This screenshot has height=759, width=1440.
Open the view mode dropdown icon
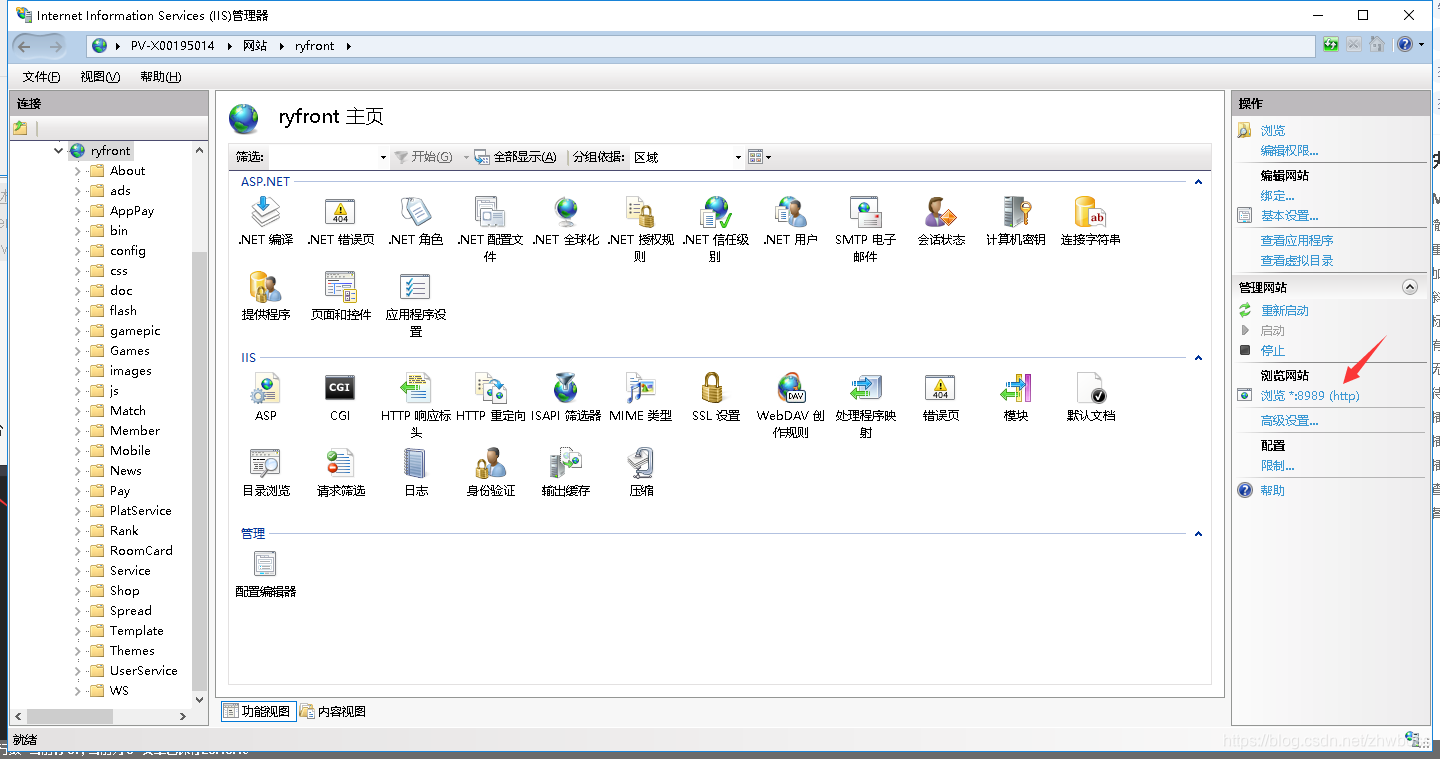pos(759,157)
